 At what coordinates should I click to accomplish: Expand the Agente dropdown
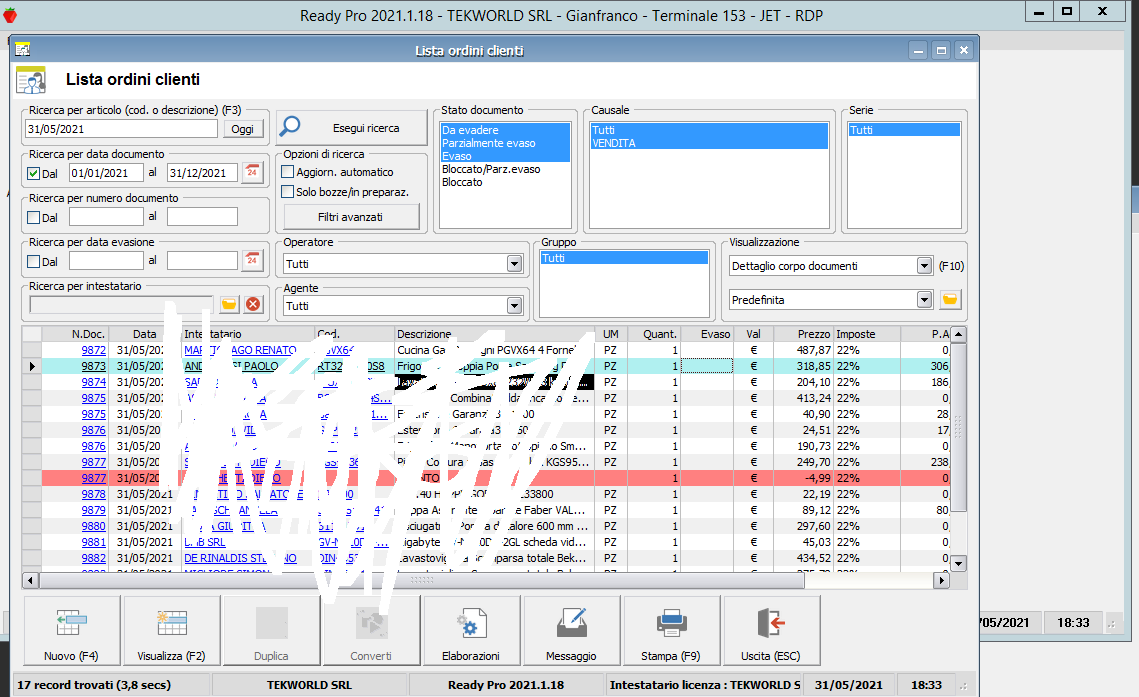point(514,306)
